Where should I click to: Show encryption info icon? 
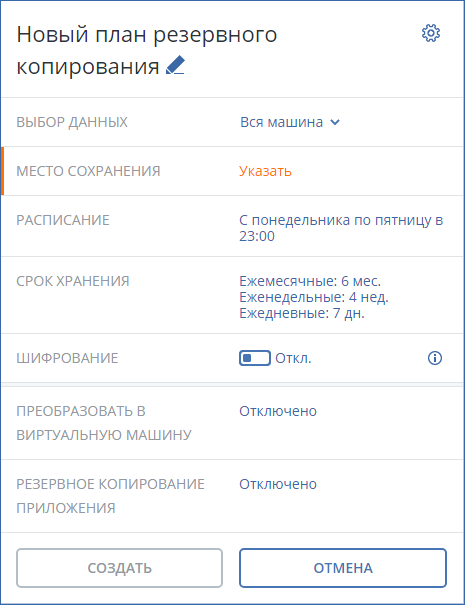tap(435, 358)
